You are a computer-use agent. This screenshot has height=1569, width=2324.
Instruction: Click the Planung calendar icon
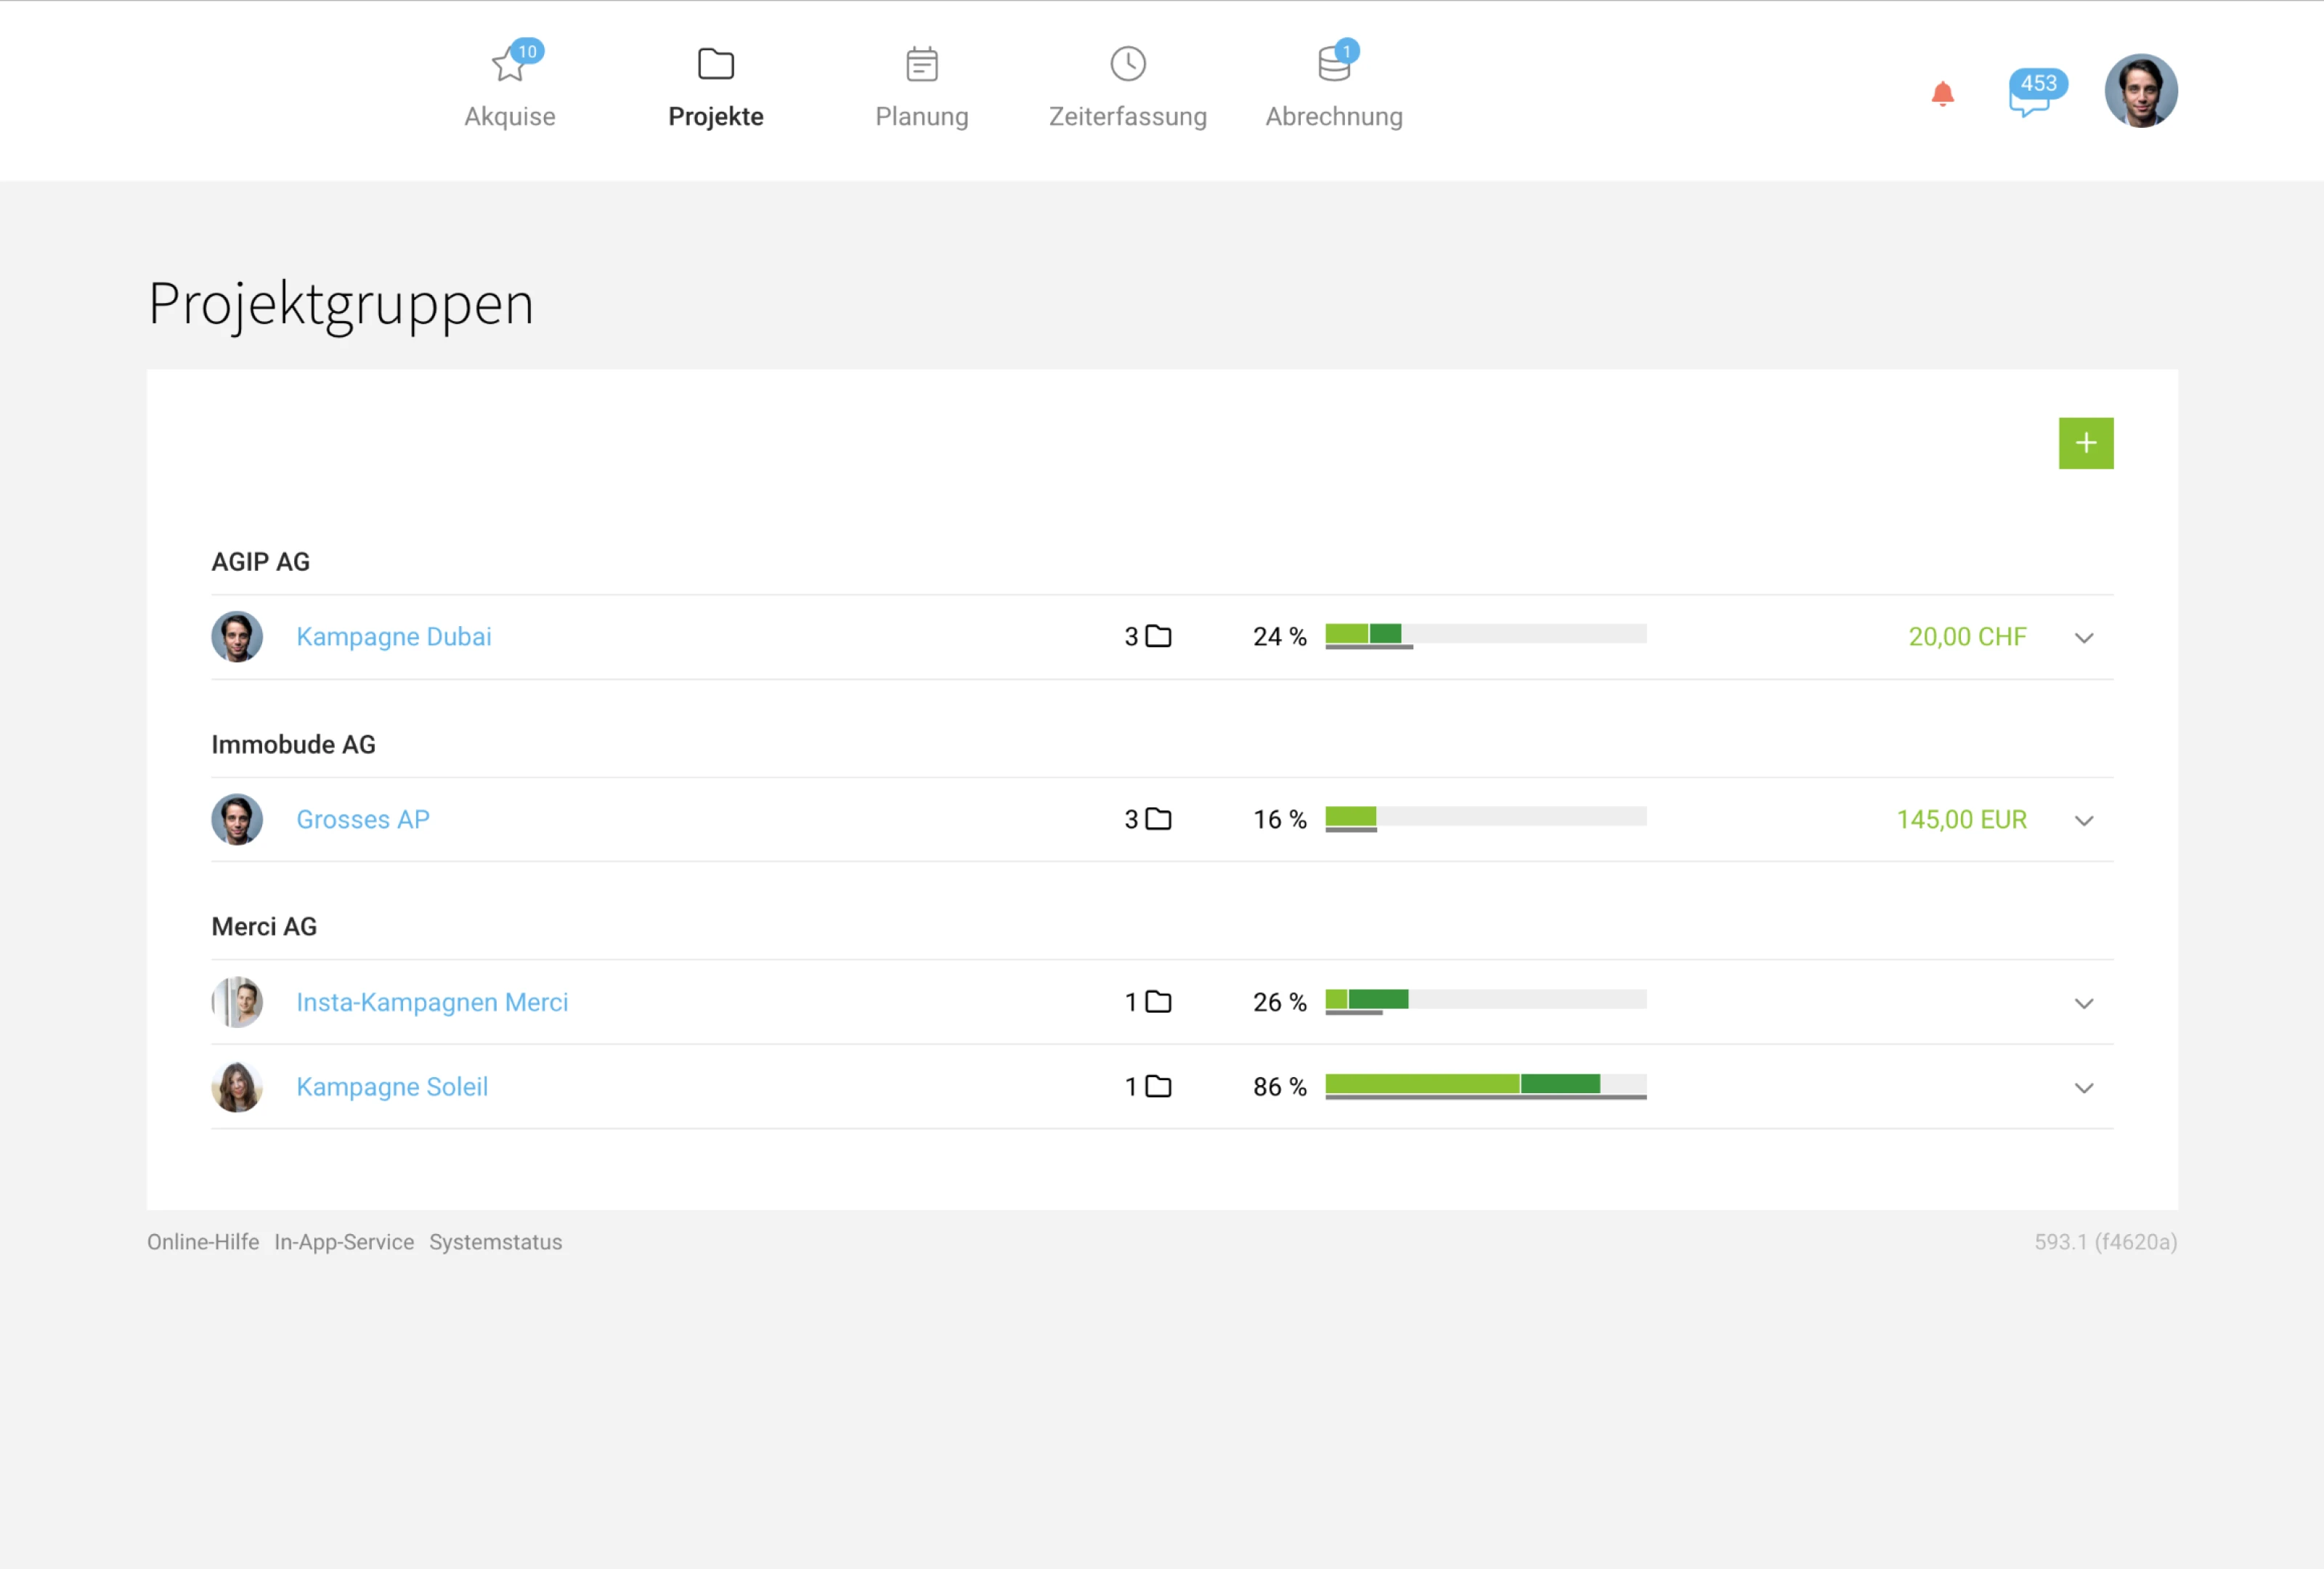click(x=921, y=65)
